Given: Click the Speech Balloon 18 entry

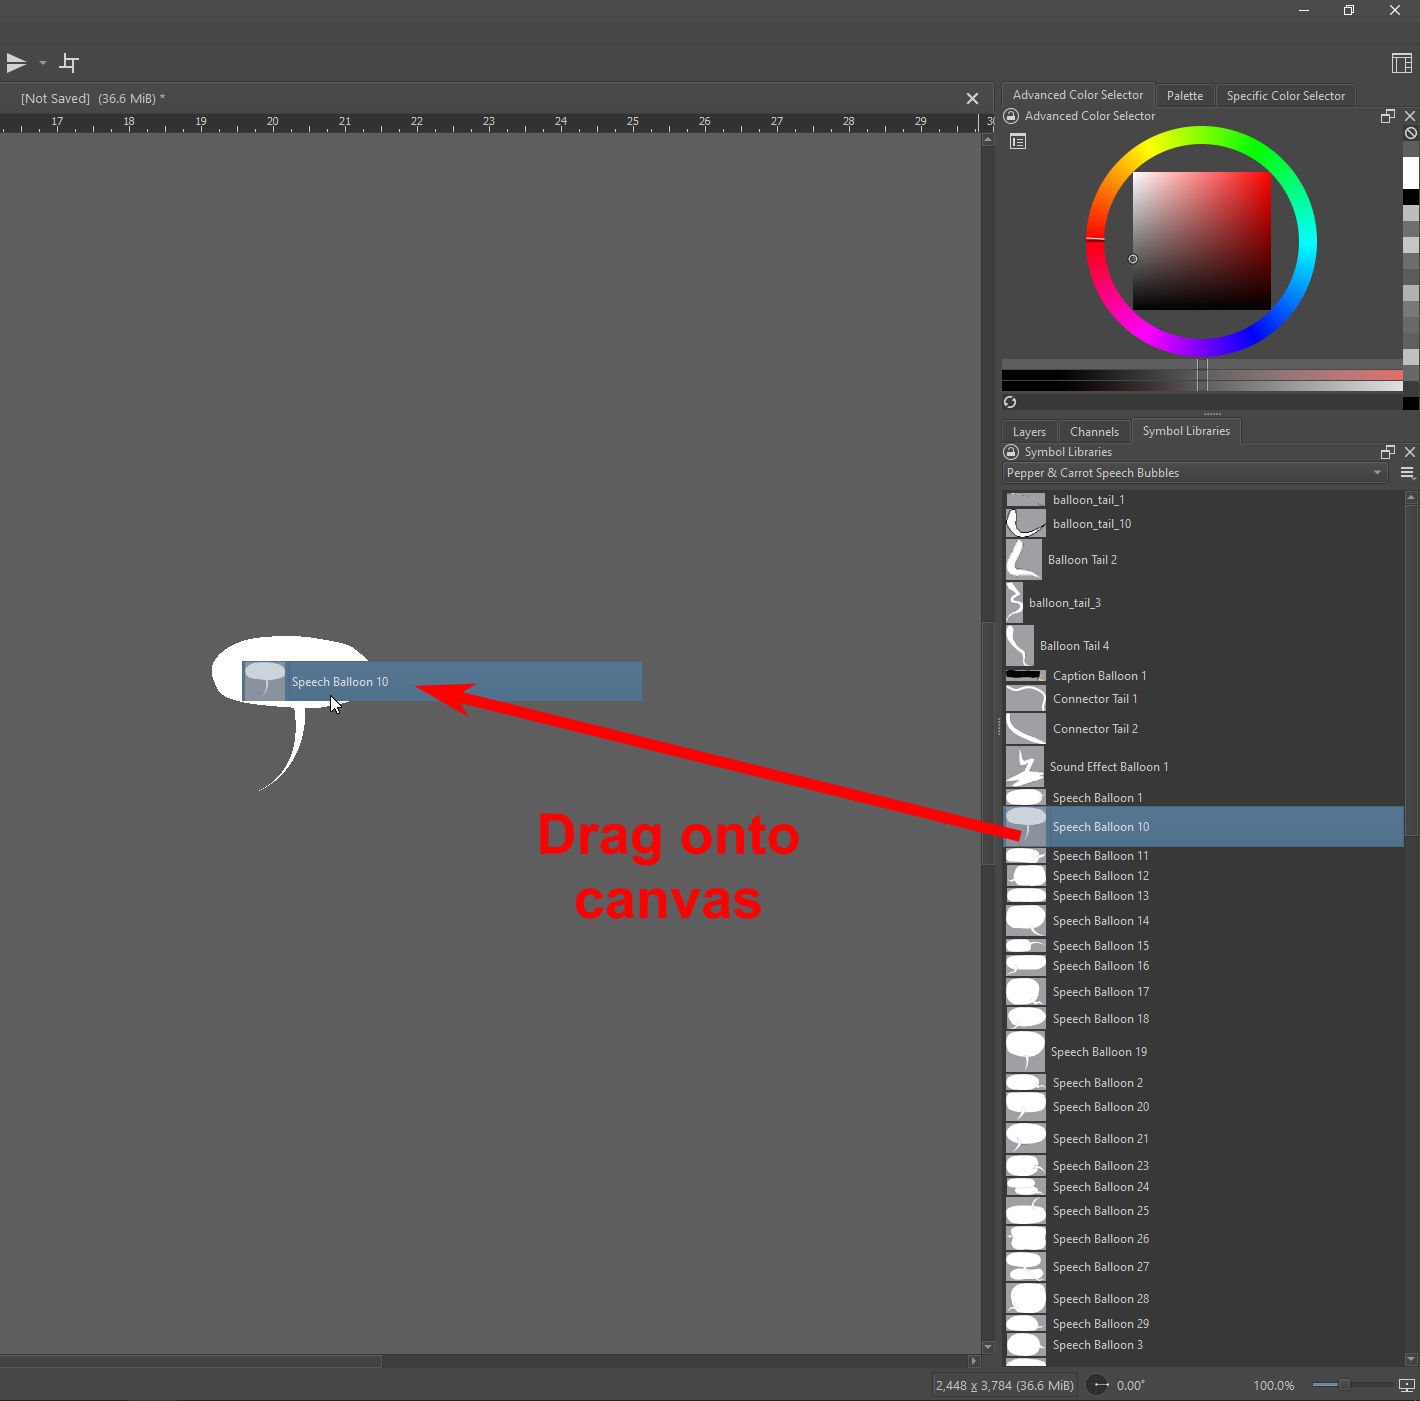Looking at the screenshot, I should click(x=1204, y=1019).
